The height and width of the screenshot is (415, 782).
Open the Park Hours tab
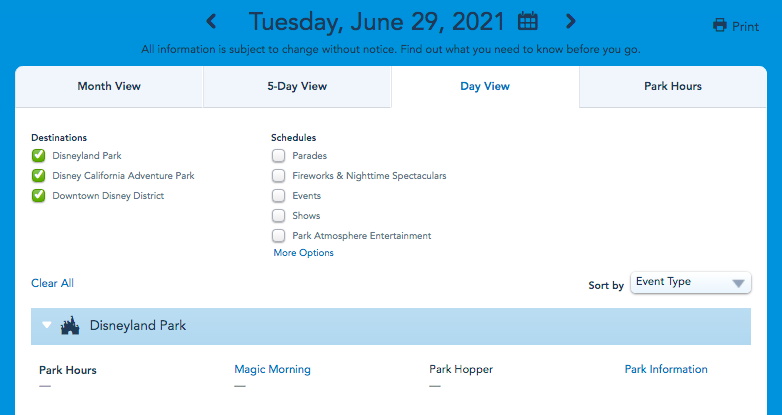[x=672, y=87]
